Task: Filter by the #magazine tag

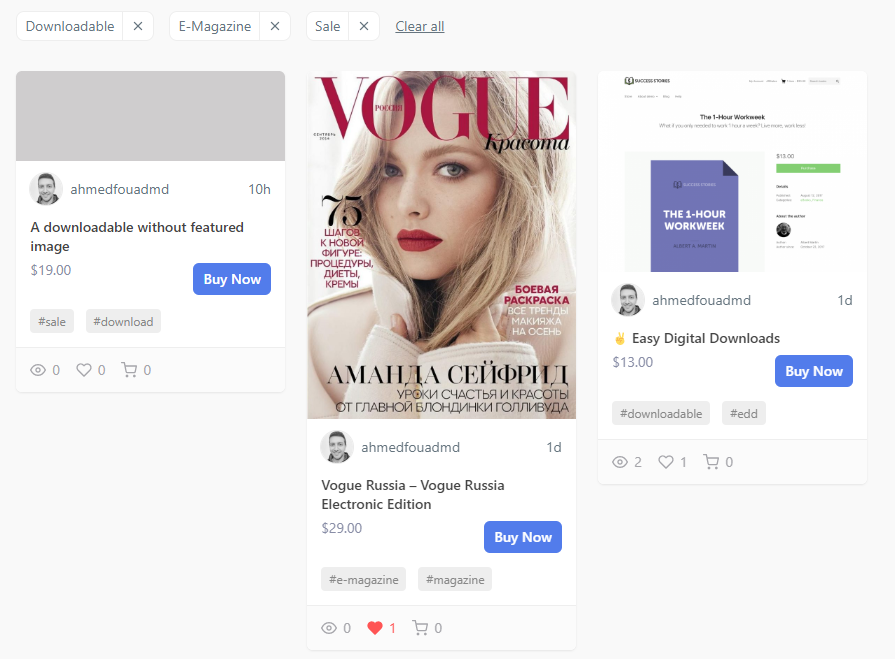Action: pyautogui.click(x=455, y=579)
